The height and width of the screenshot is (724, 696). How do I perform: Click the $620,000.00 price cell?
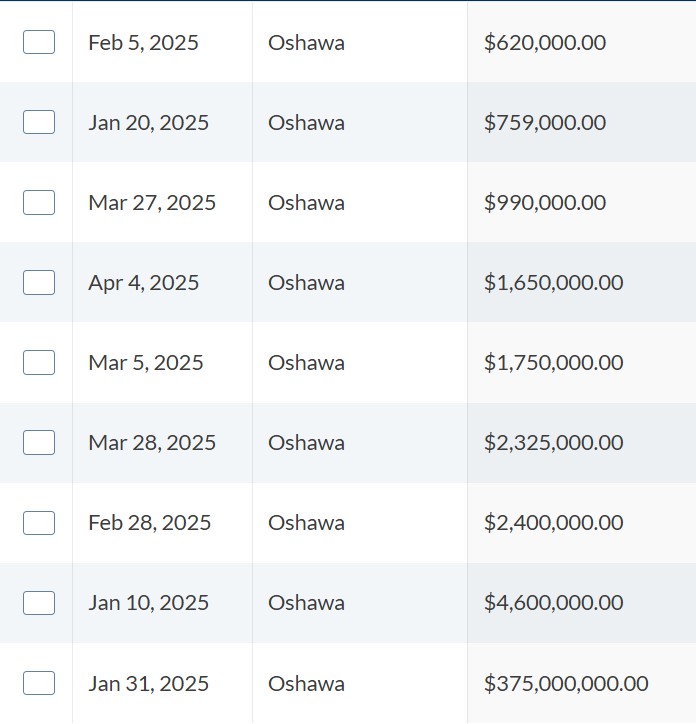click(x=544, y=43)
